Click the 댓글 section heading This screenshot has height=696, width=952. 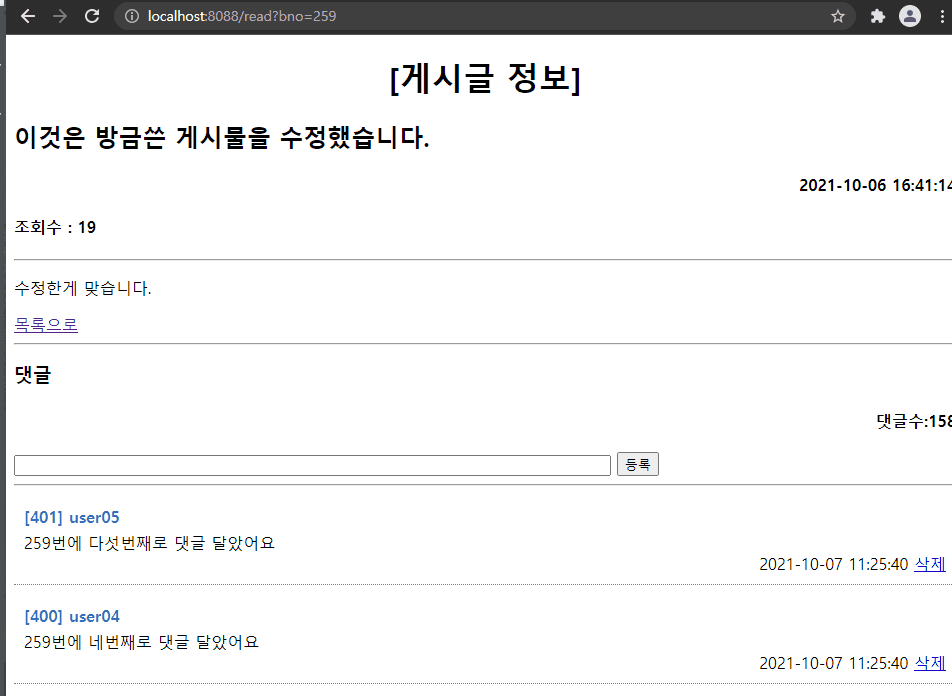[33, 375]
